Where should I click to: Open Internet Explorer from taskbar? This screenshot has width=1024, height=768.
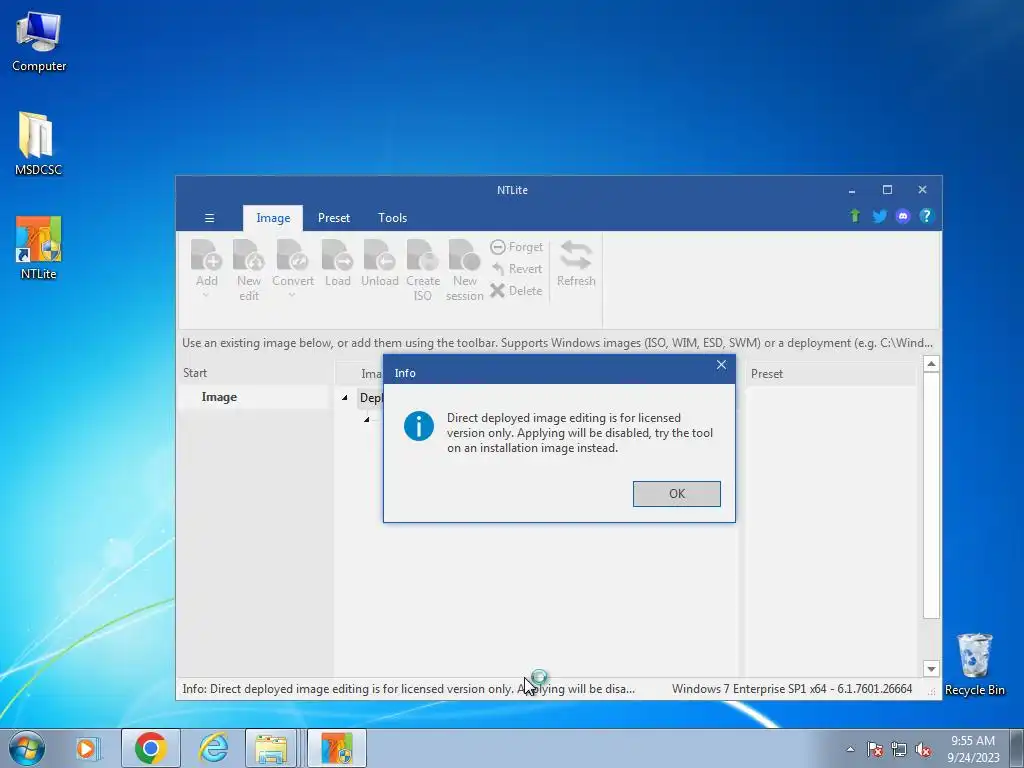click(213, 748)
